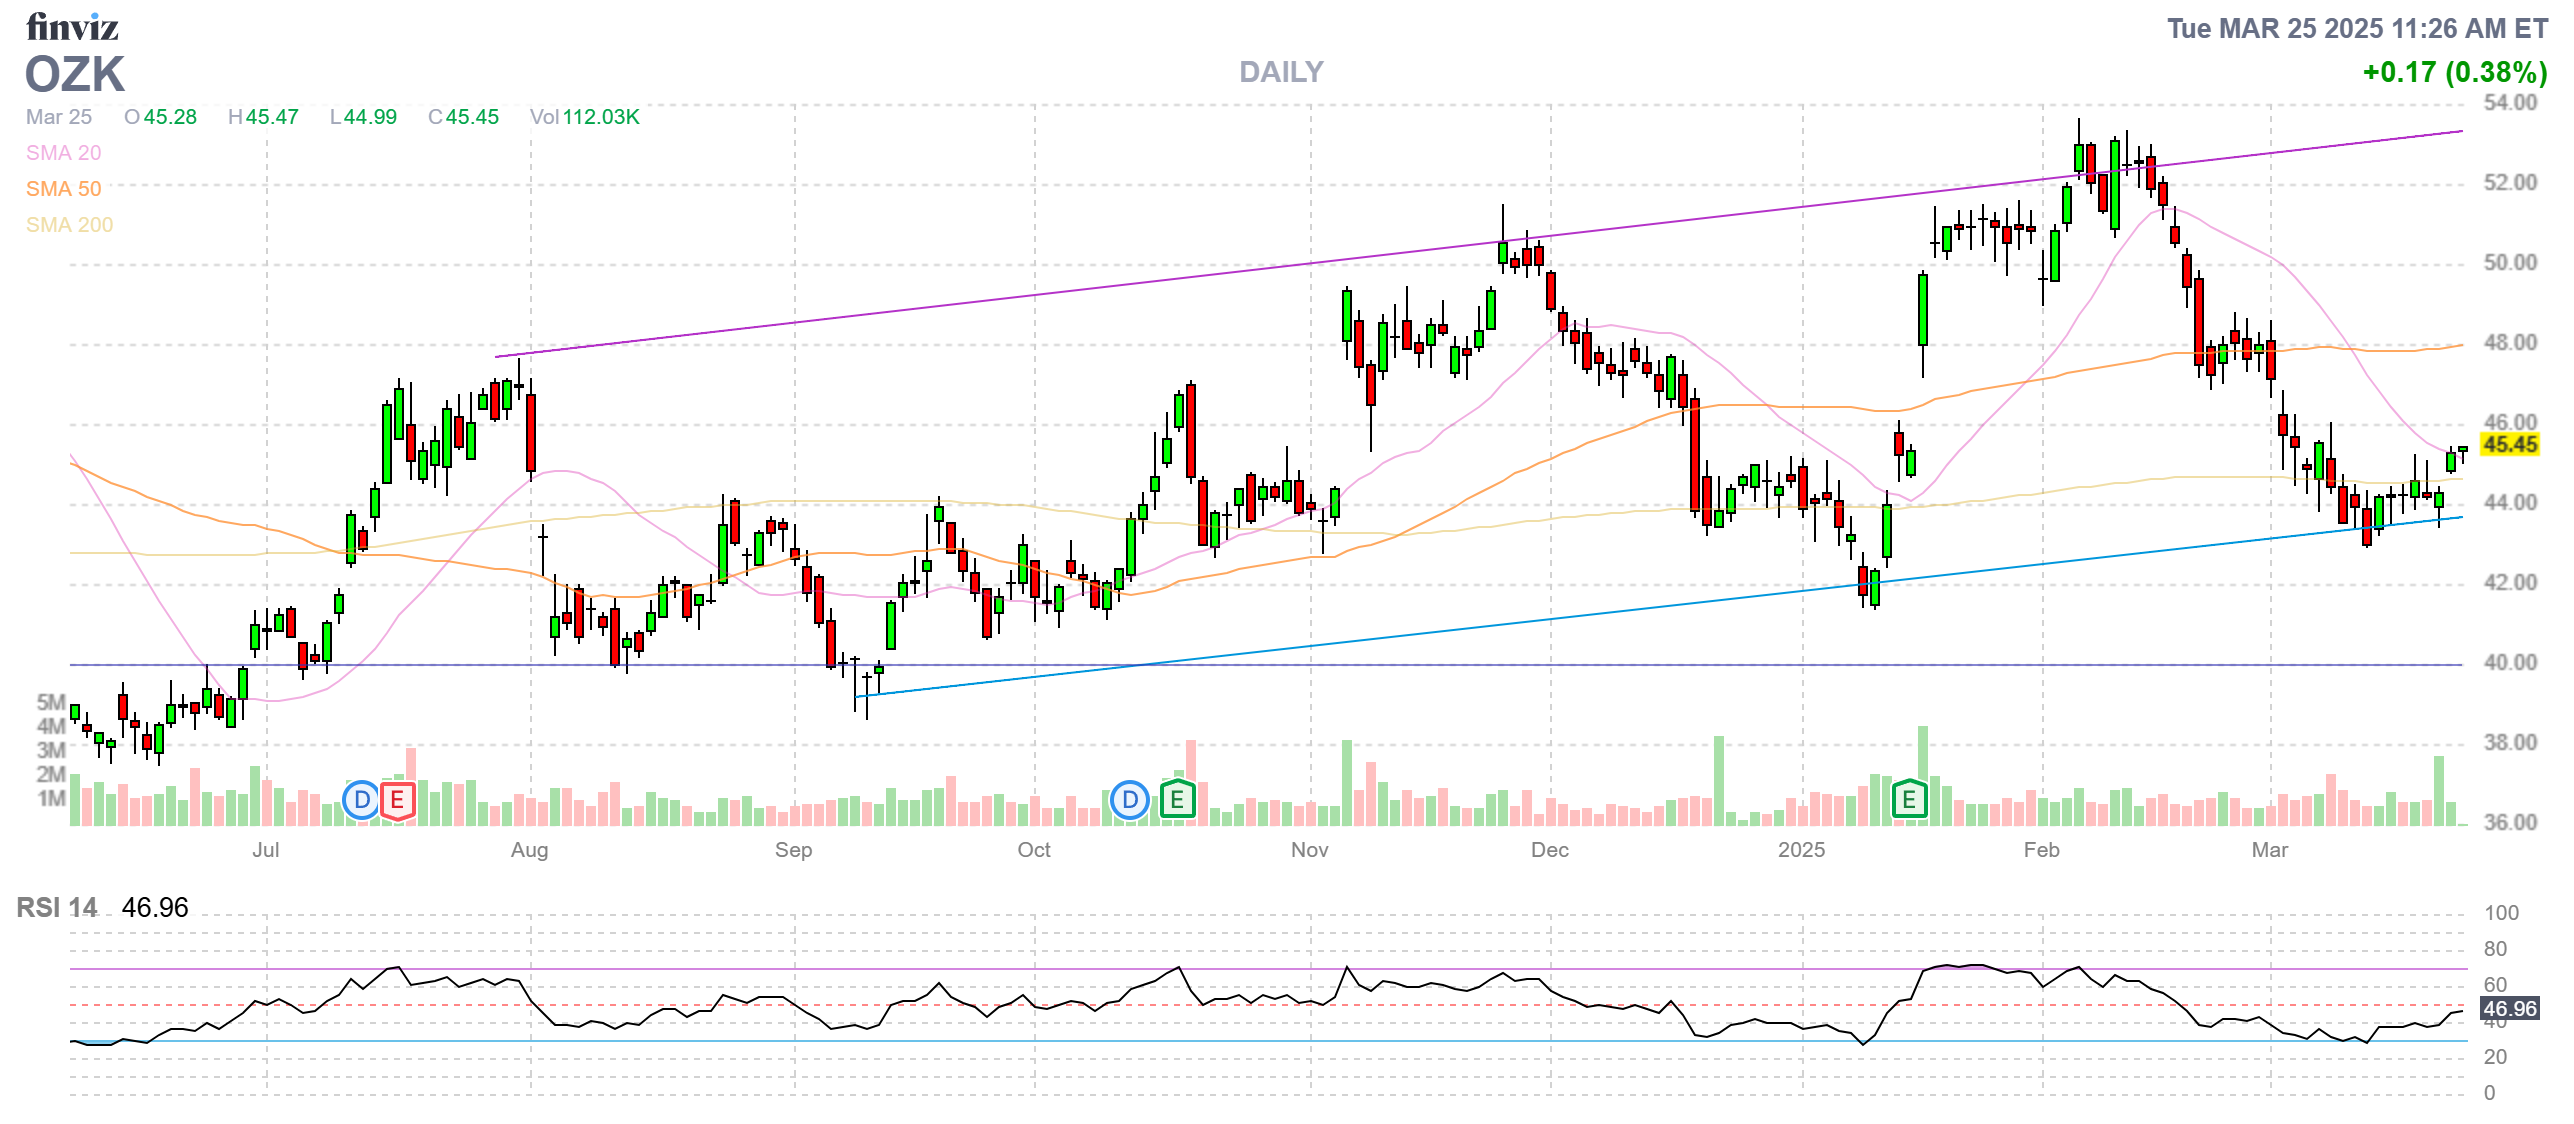This screenshot has height=1124, width=2574.
Task: Click the July dividend D marker
Action: click(362, 800)
